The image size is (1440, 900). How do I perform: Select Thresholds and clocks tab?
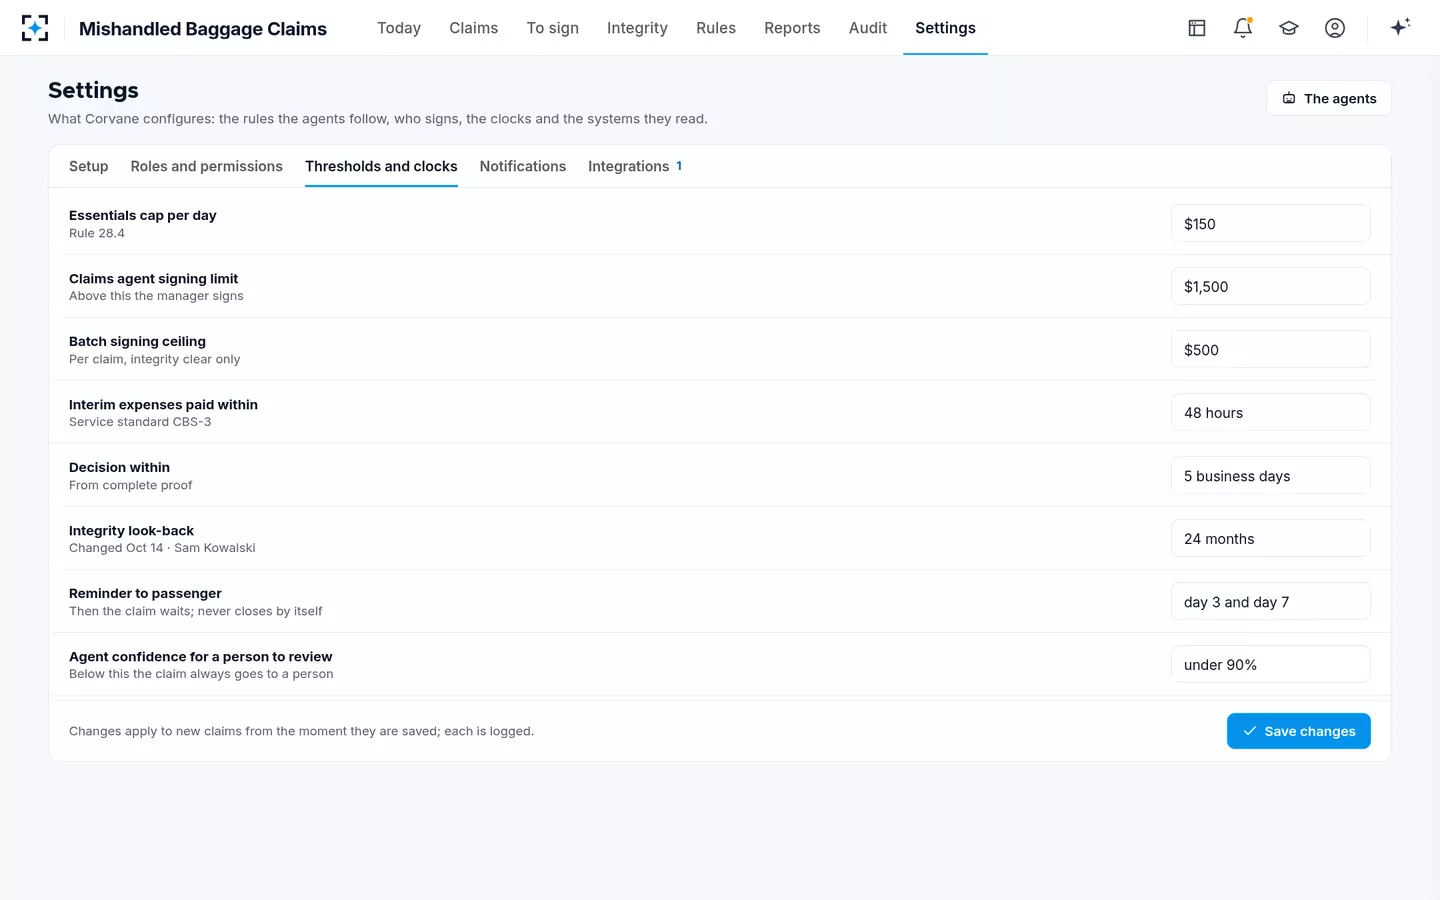(x=381, y=166)
